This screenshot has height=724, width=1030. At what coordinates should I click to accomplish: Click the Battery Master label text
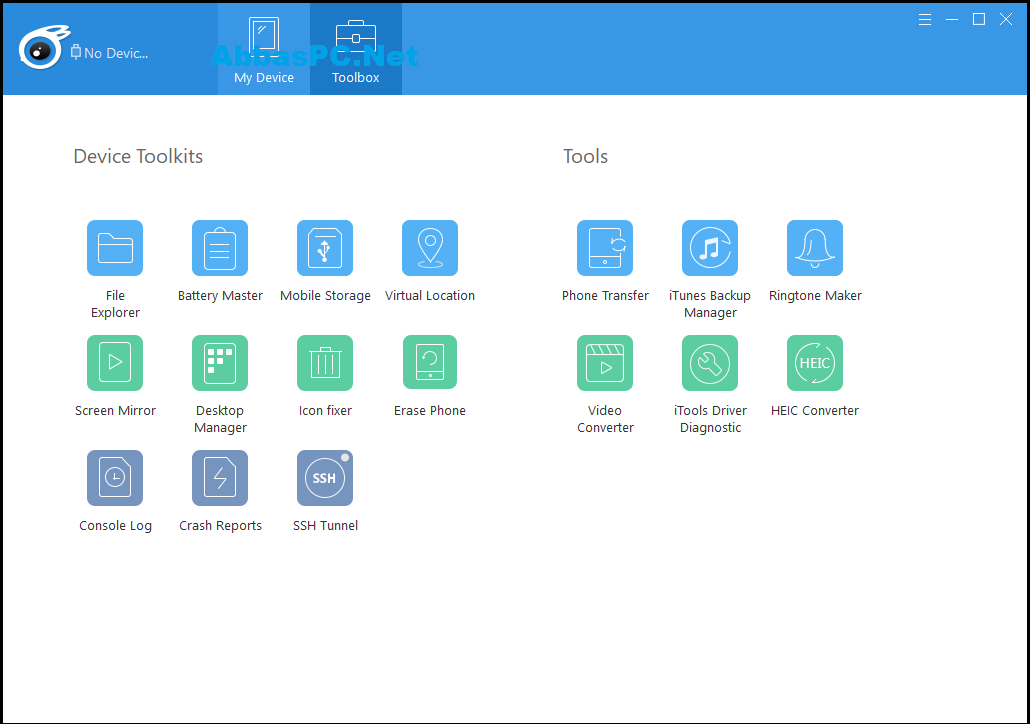pos(220,296)
